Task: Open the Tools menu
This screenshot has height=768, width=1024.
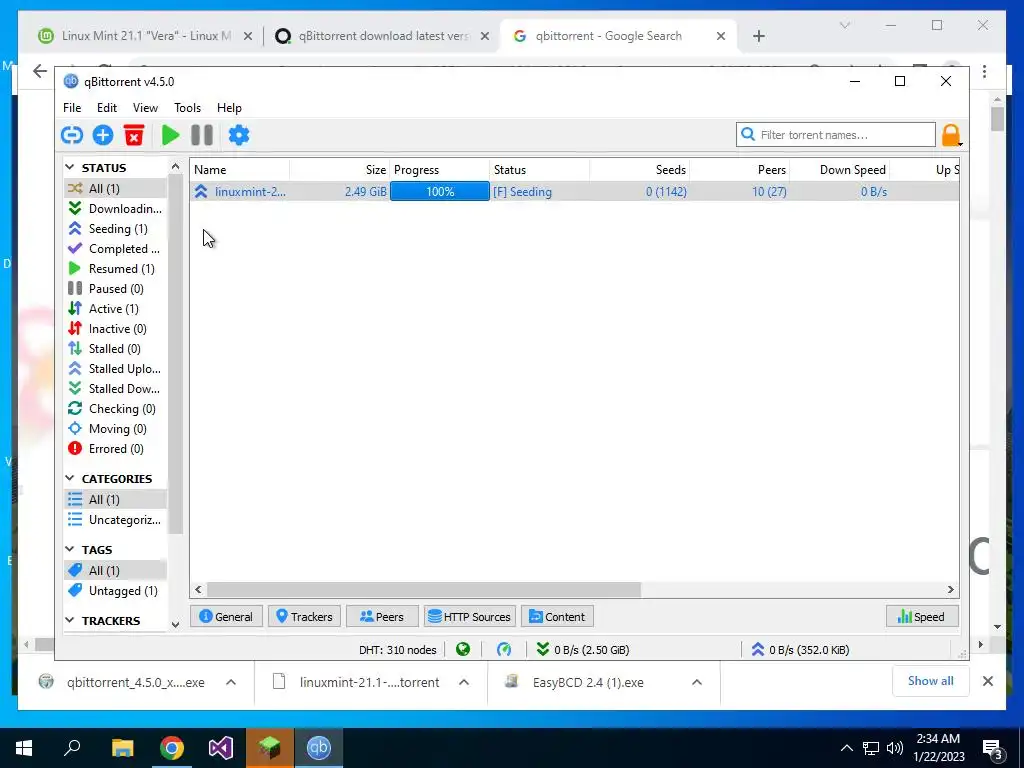Action: 187,108
